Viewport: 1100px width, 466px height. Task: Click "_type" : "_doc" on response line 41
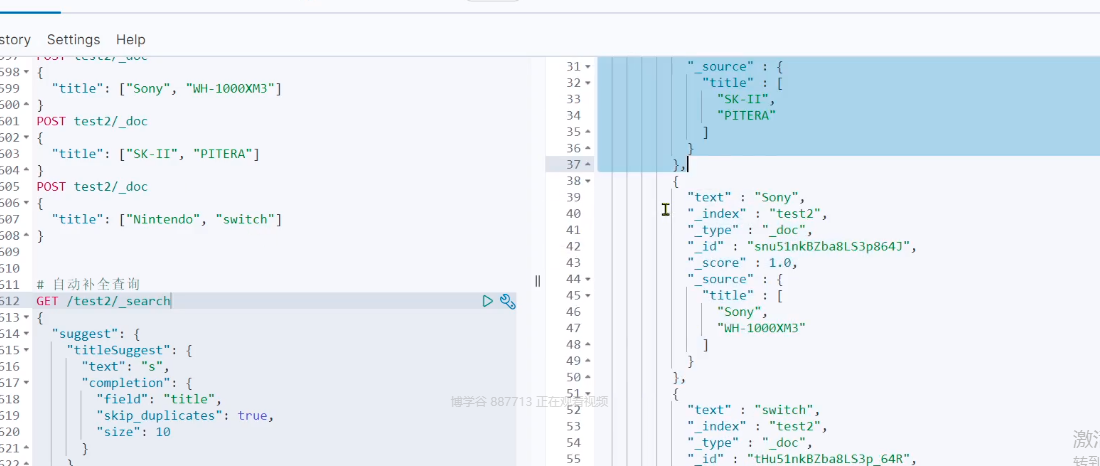click(x=750, y=230)
